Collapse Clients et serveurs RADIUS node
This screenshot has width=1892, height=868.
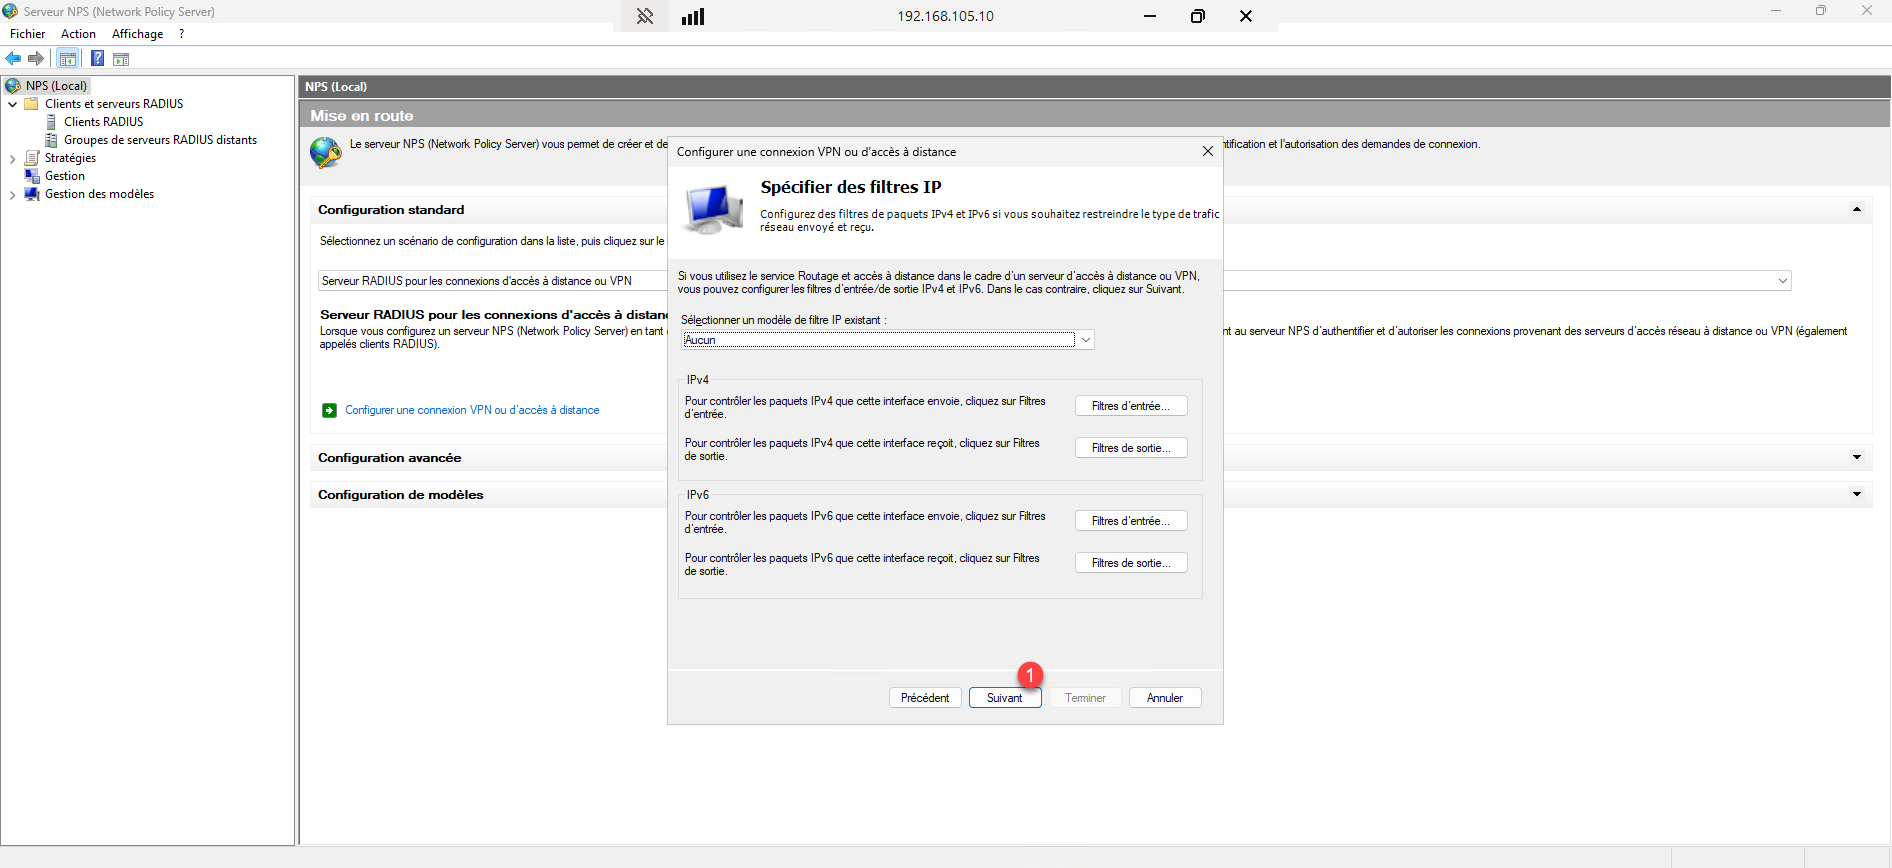point(12,104)
